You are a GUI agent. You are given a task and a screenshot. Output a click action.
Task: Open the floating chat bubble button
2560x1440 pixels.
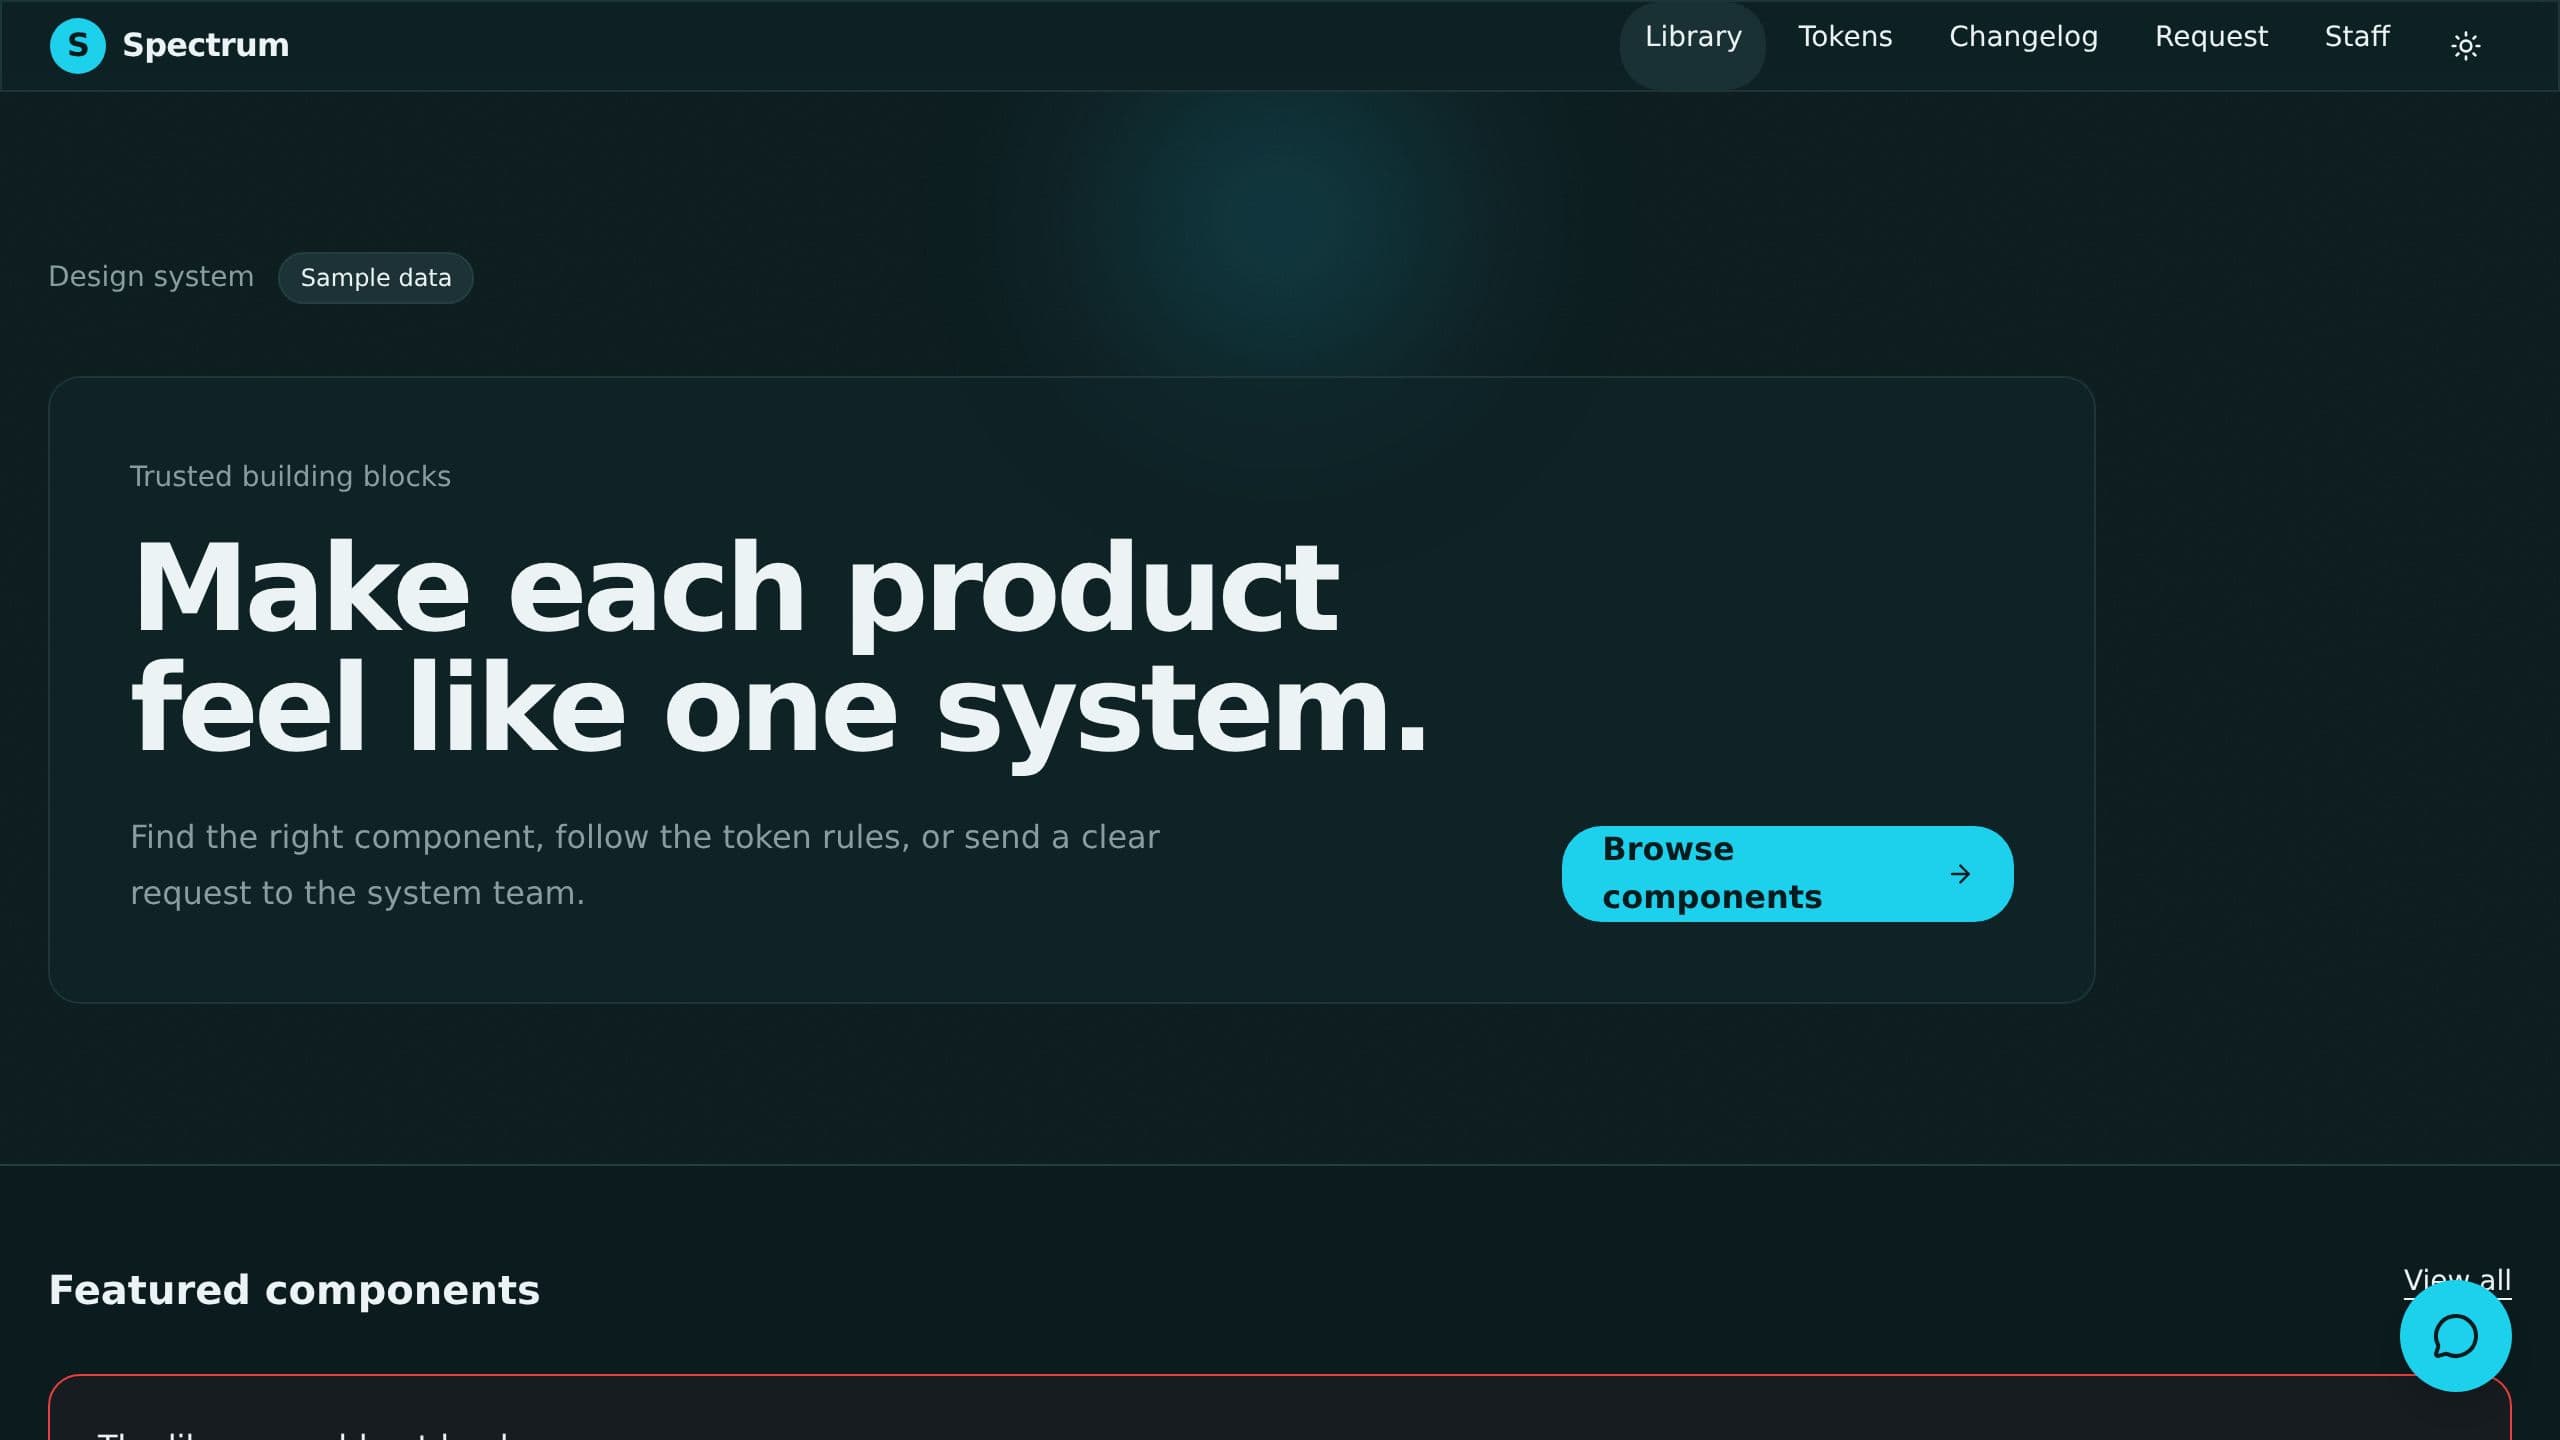click(2455, 1336)
